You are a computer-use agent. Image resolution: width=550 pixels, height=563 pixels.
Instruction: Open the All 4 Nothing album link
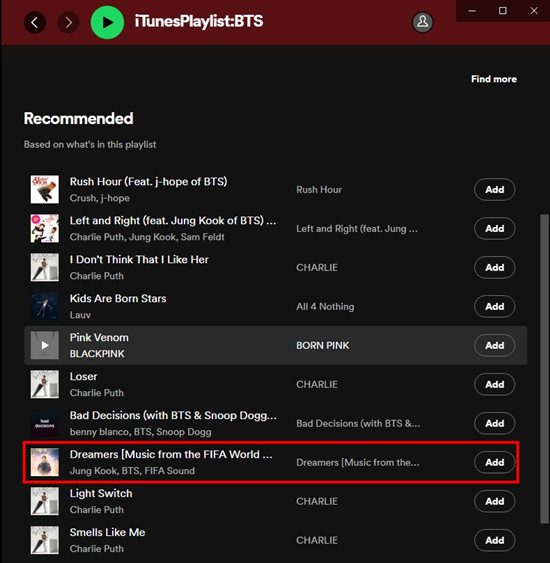point(325,307)
